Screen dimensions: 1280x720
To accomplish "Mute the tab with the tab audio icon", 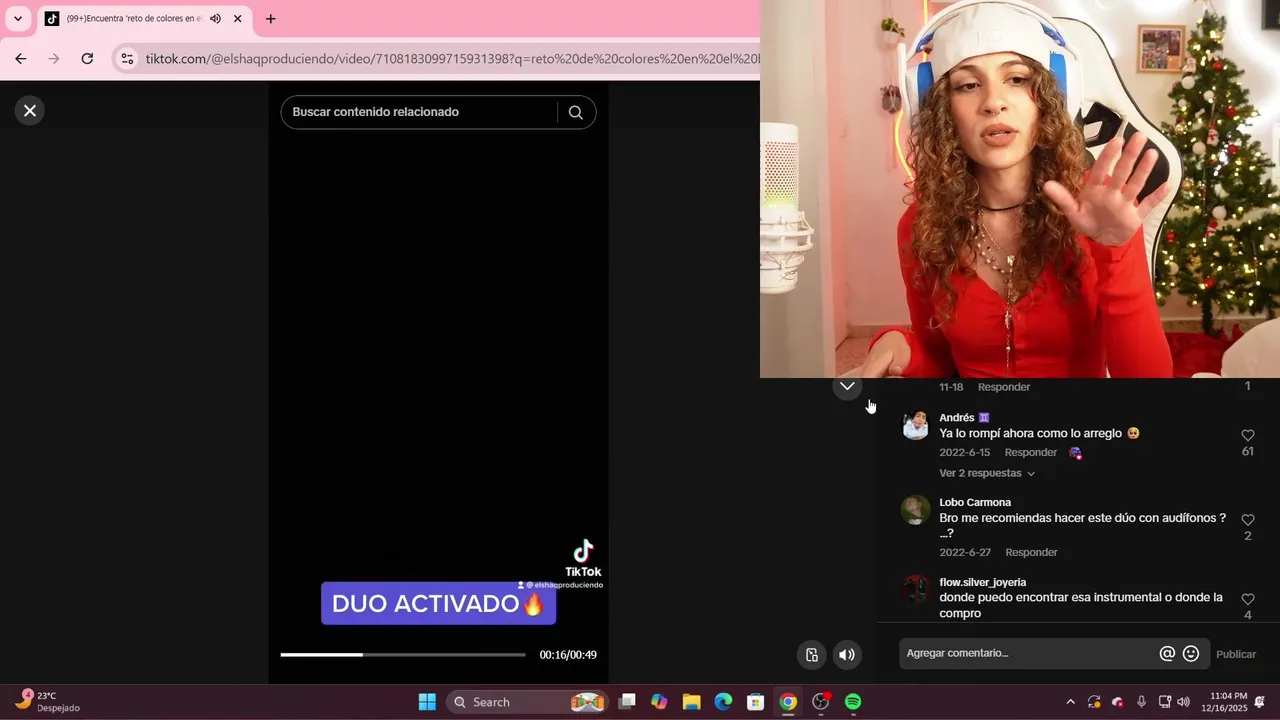I will (x=215, y=19).
